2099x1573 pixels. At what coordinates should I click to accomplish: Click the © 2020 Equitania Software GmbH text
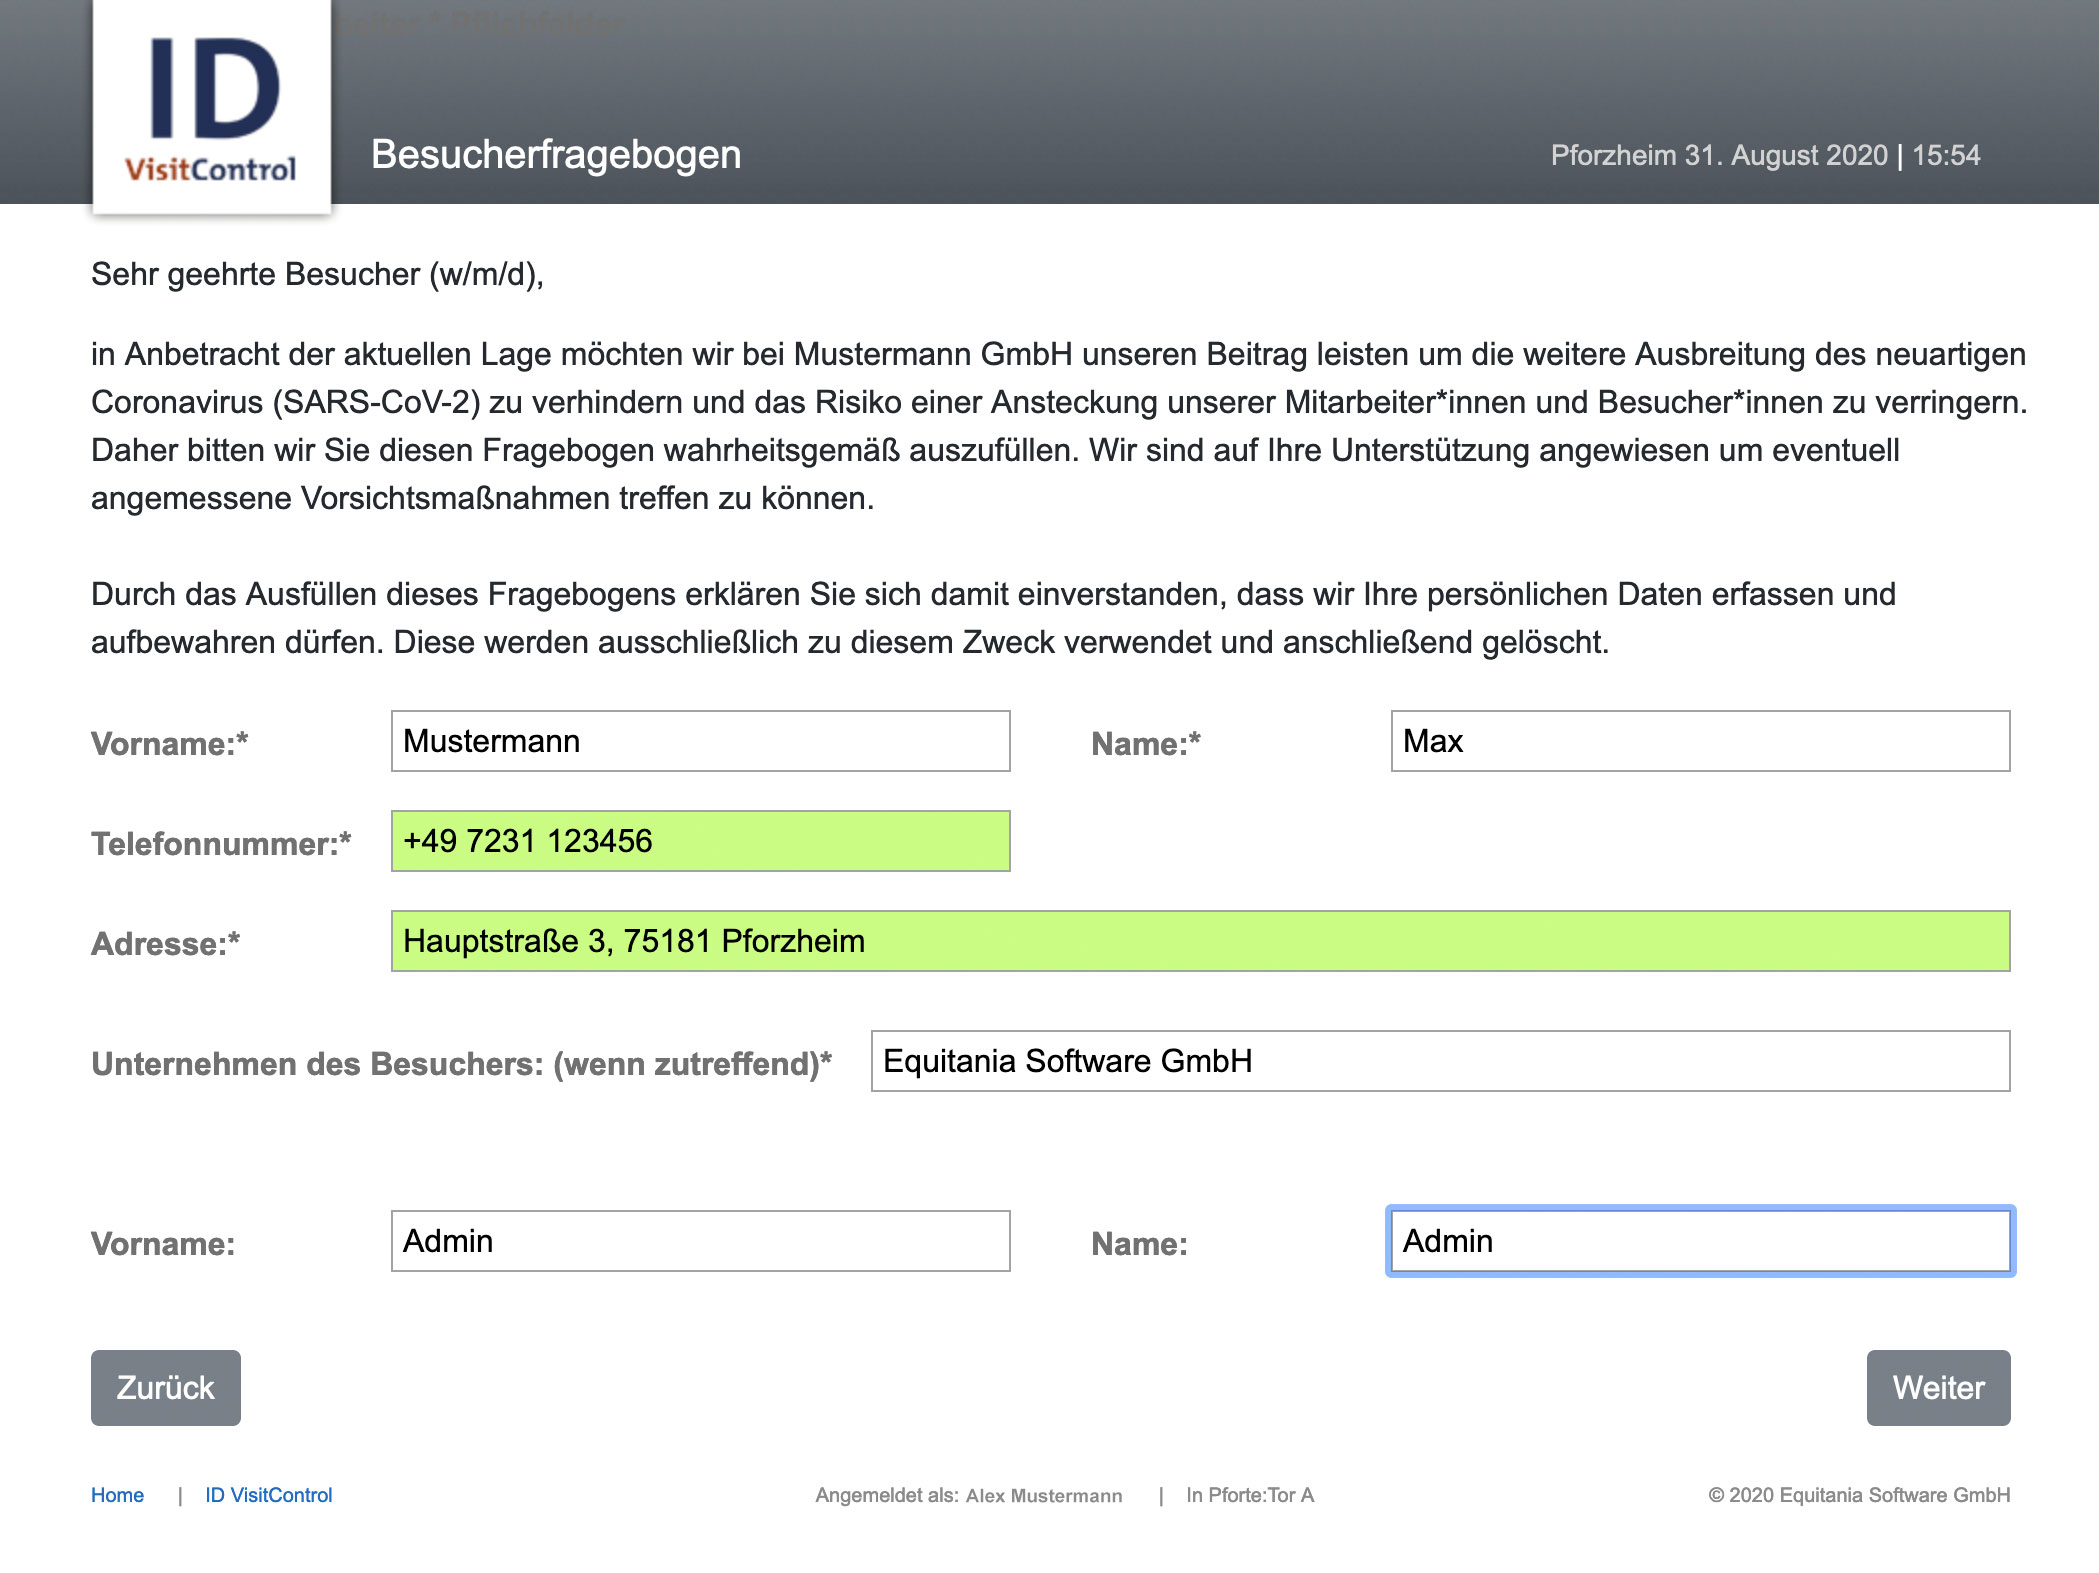(1859, 1495)
